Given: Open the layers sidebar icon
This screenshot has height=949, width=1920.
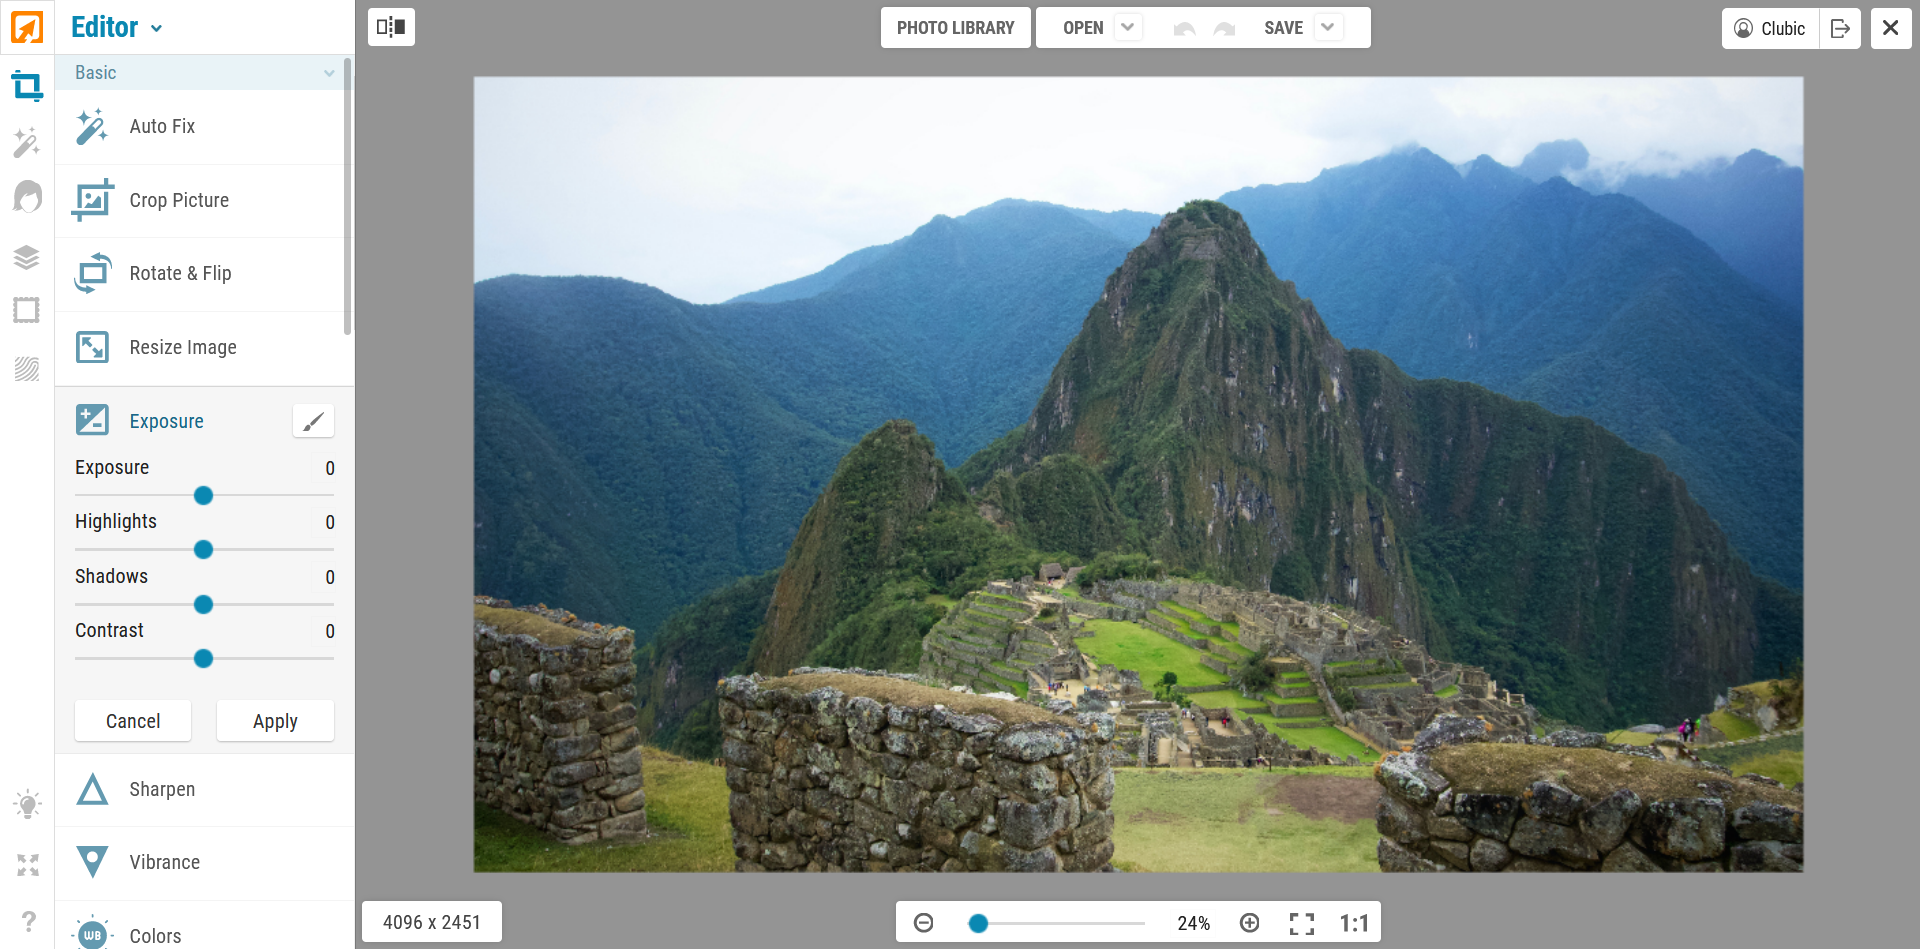Looking at the screenshot, I should 27,257.
